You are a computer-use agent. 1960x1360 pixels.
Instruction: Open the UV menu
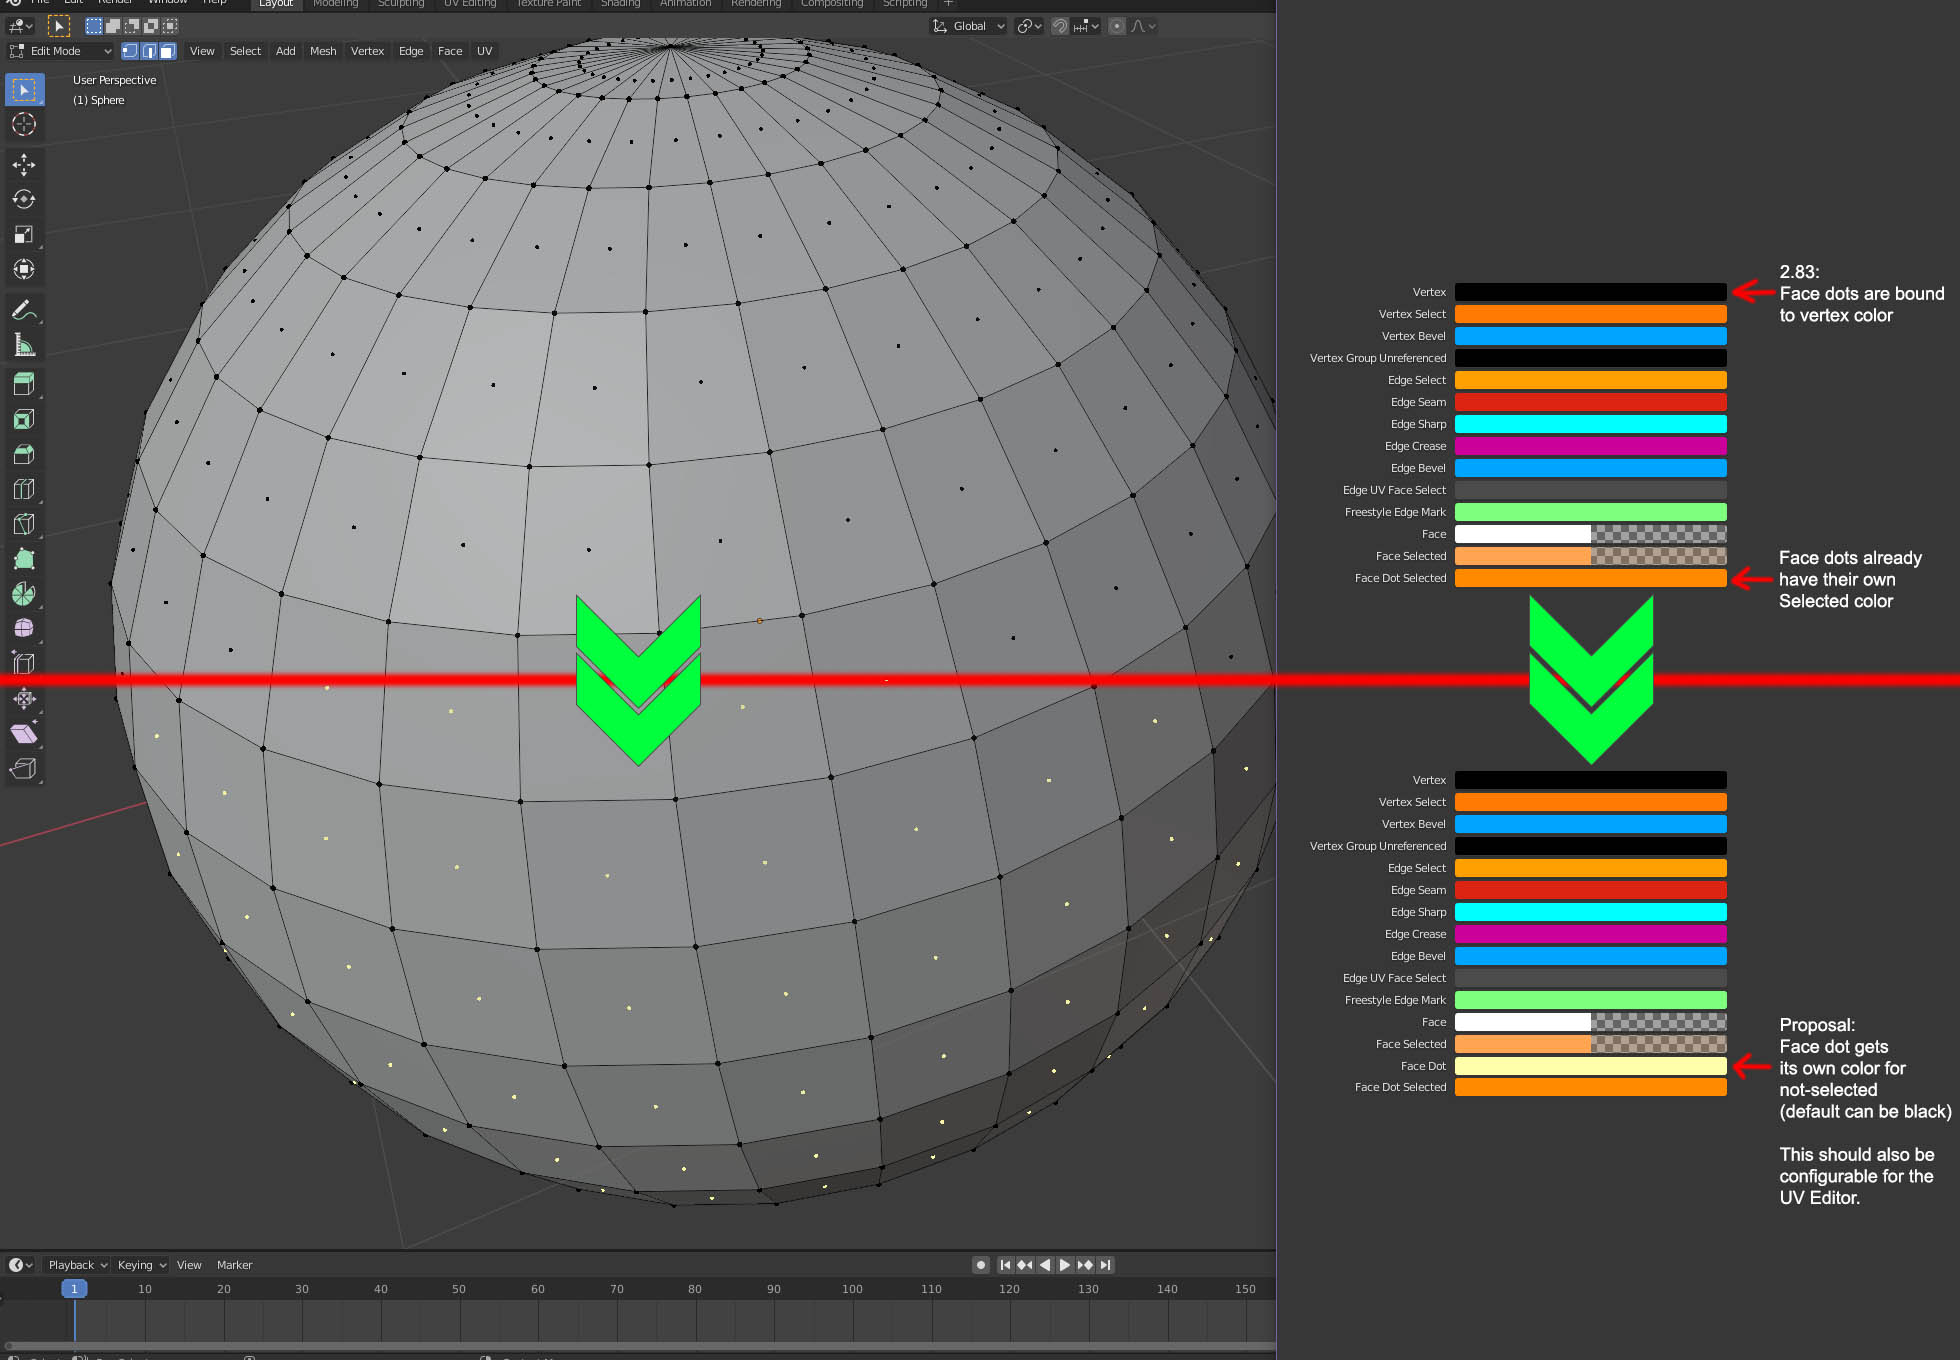coord(484,51)
